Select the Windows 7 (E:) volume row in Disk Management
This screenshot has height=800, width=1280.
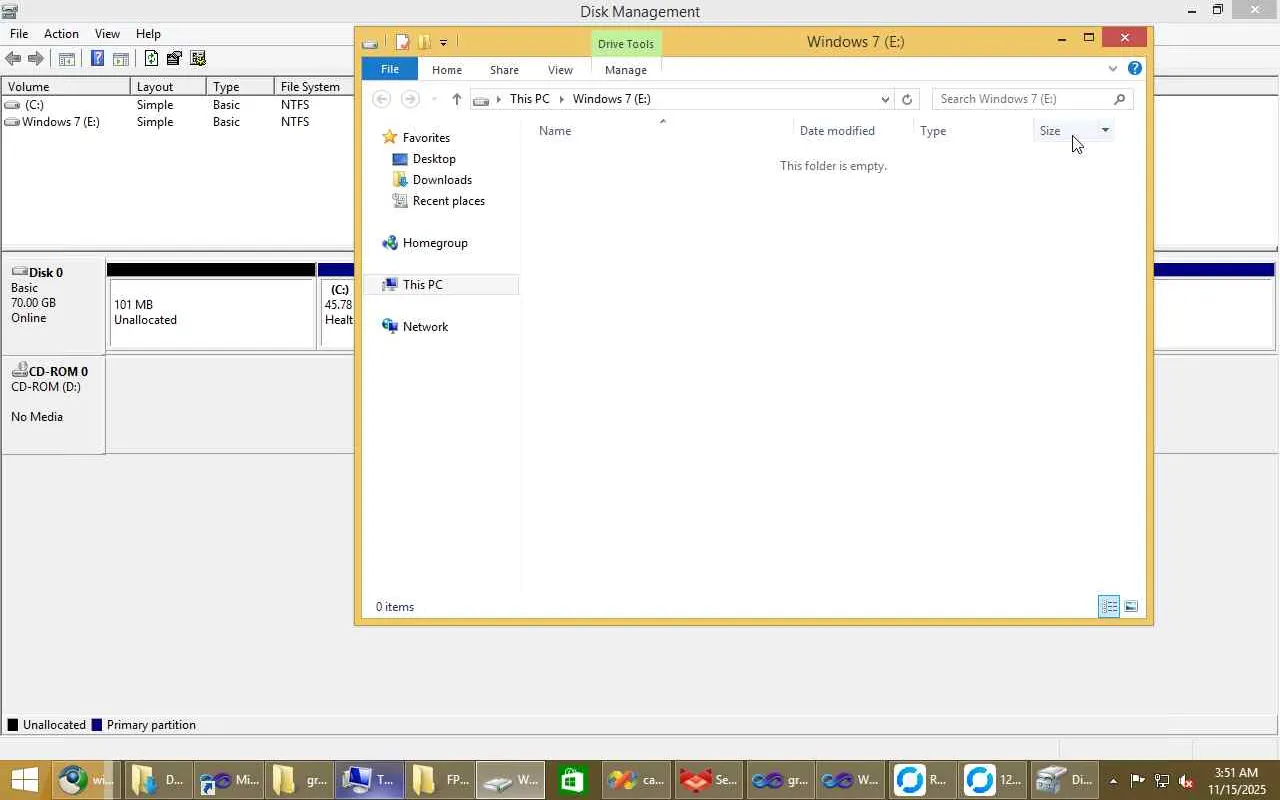click(177, 122)
